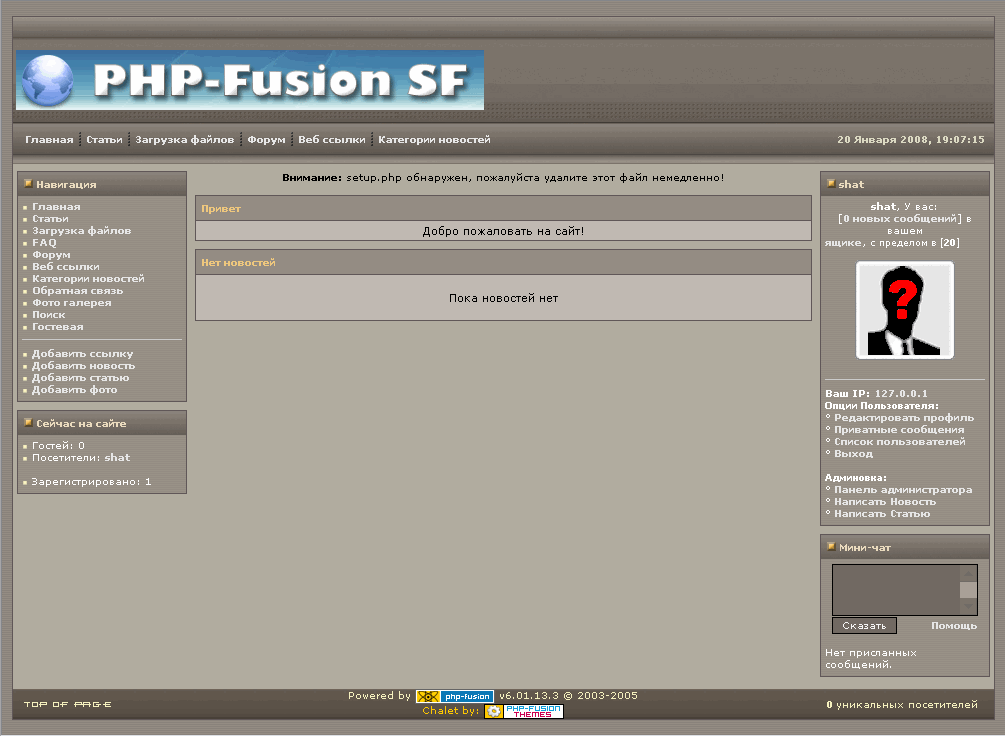Select Добавить ссылку in the sidebar
Image resolution: width=1005 pixels, height=736 pixels.
click(83, 354)
